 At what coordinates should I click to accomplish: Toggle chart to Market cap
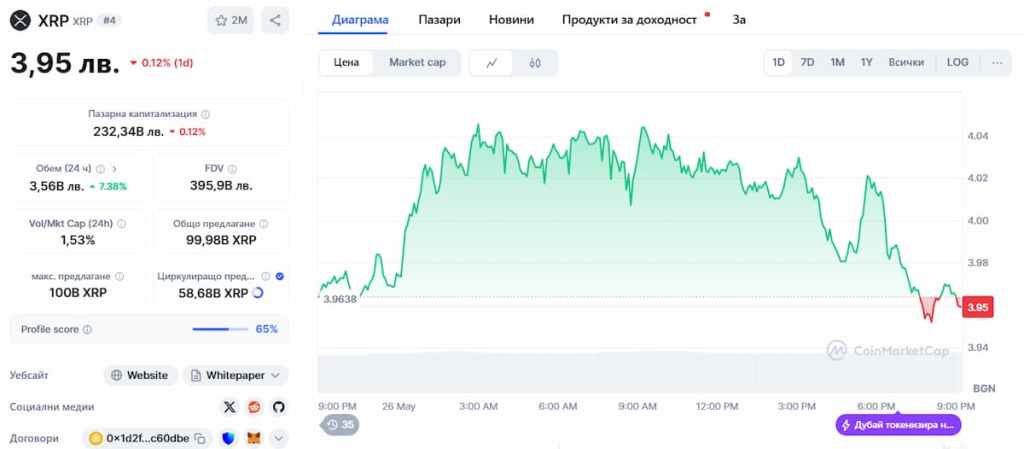[417, 62]
